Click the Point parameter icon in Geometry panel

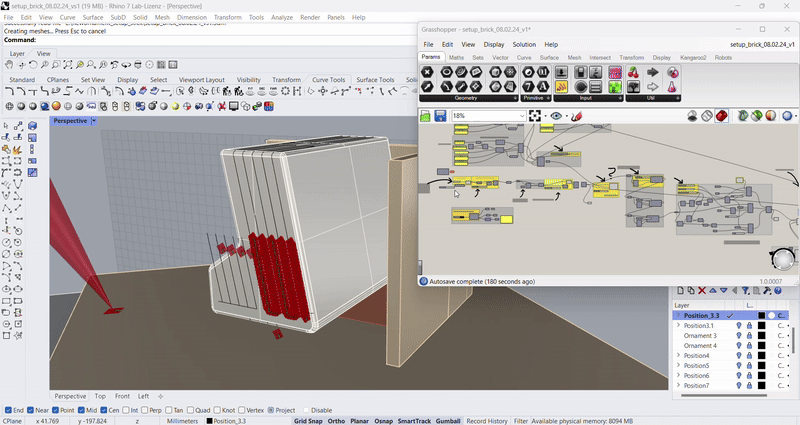click(428, 73)
